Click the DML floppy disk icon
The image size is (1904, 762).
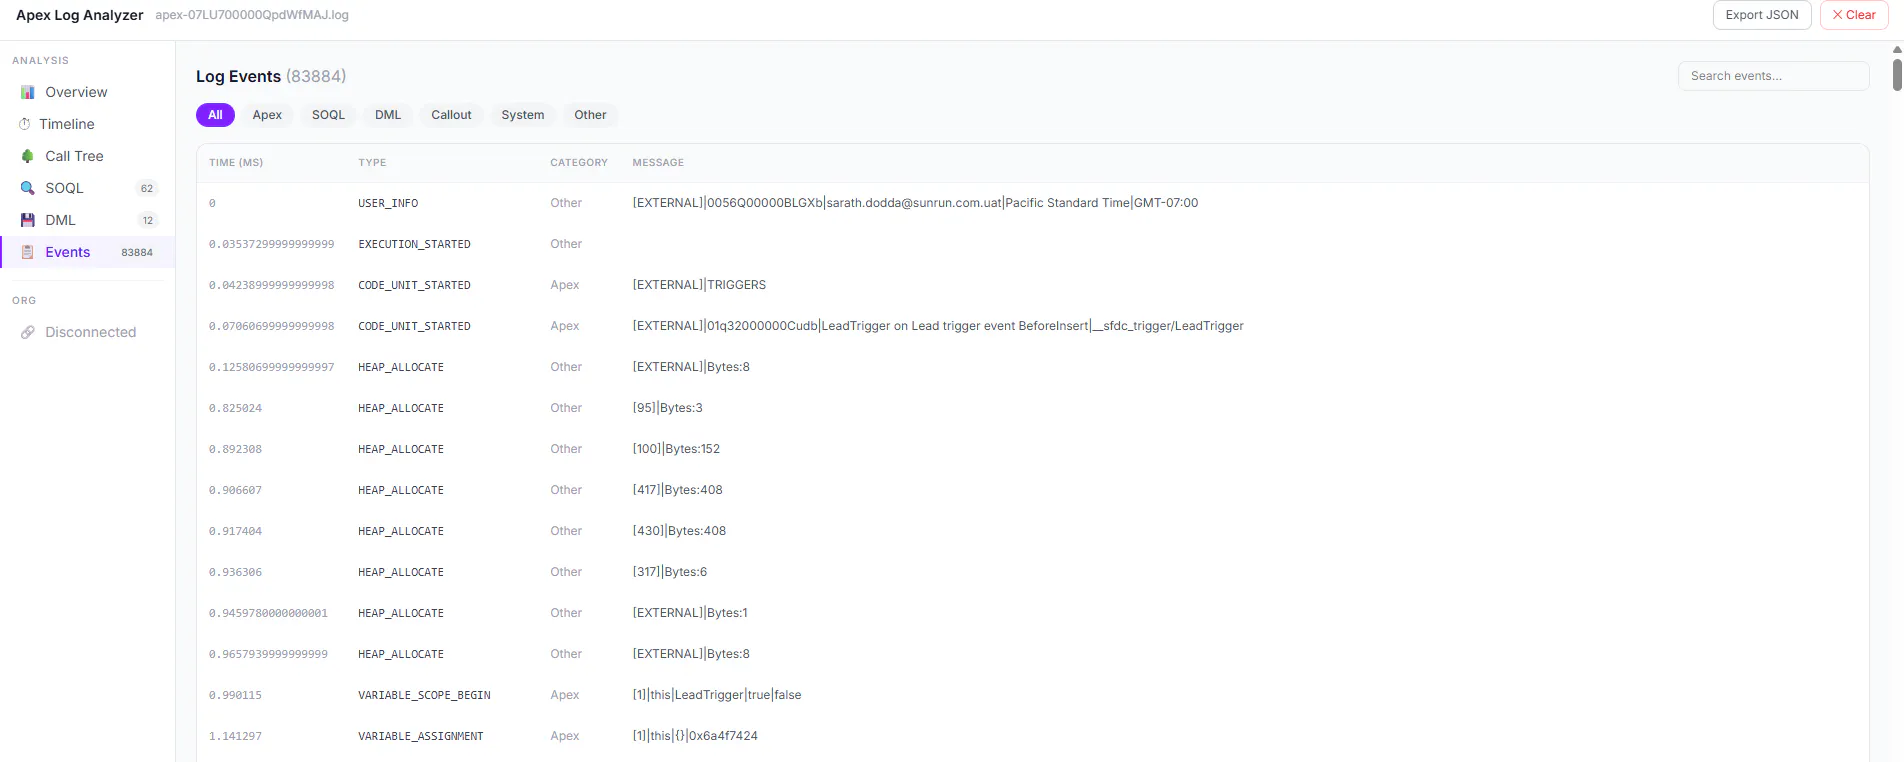pyautogui.click(x=28, y=220)
